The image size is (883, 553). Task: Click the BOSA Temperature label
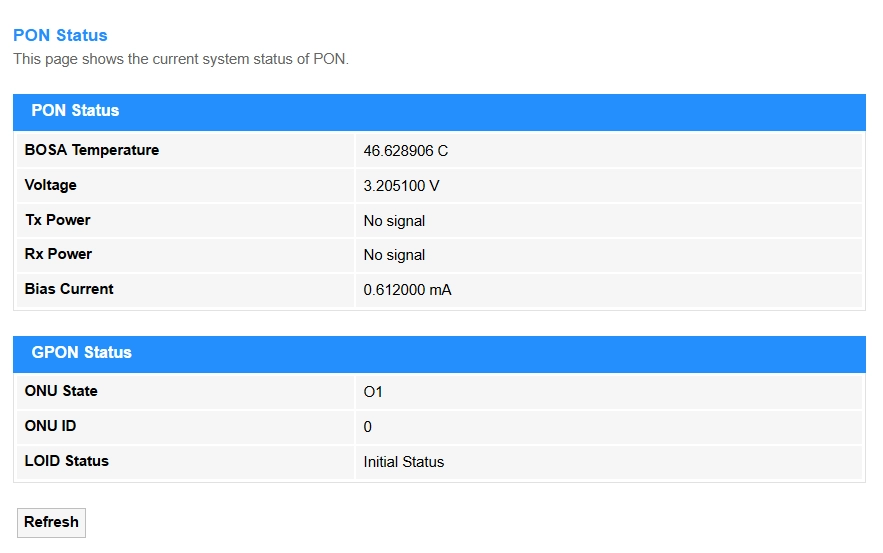click(x=92, y=150)
